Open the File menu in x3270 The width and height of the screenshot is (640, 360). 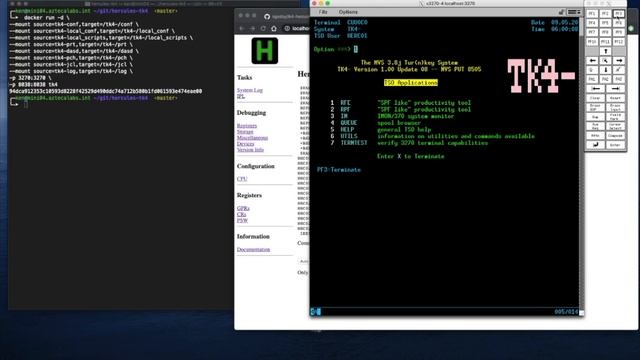(323, 12)
